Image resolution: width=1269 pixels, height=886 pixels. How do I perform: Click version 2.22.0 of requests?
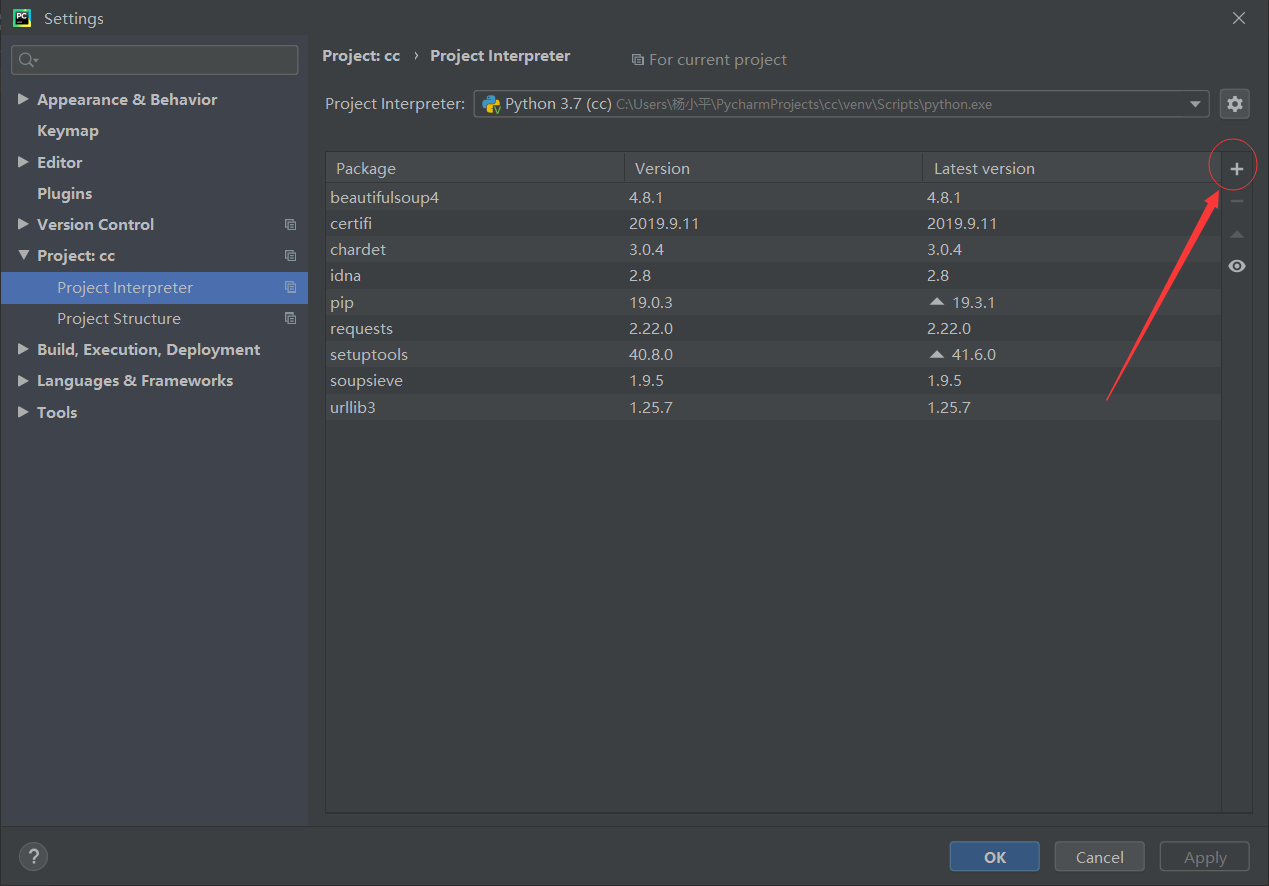[651, 328]
